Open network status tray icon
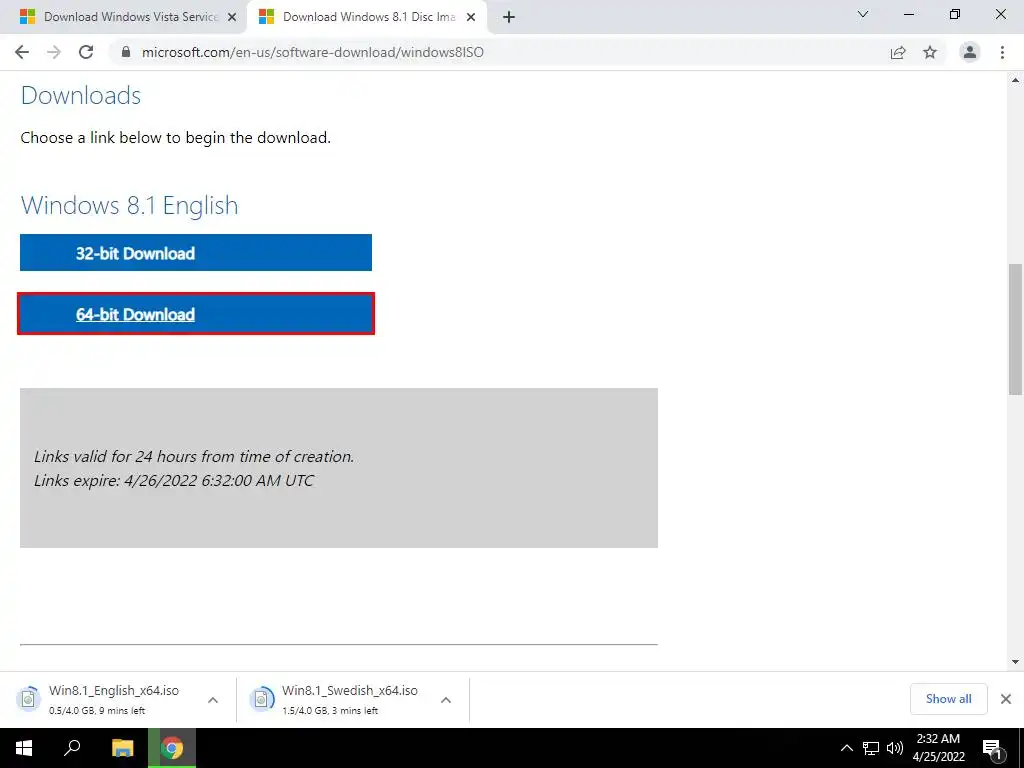Screen dimensions: 1024x768 [x=871, y=748]
